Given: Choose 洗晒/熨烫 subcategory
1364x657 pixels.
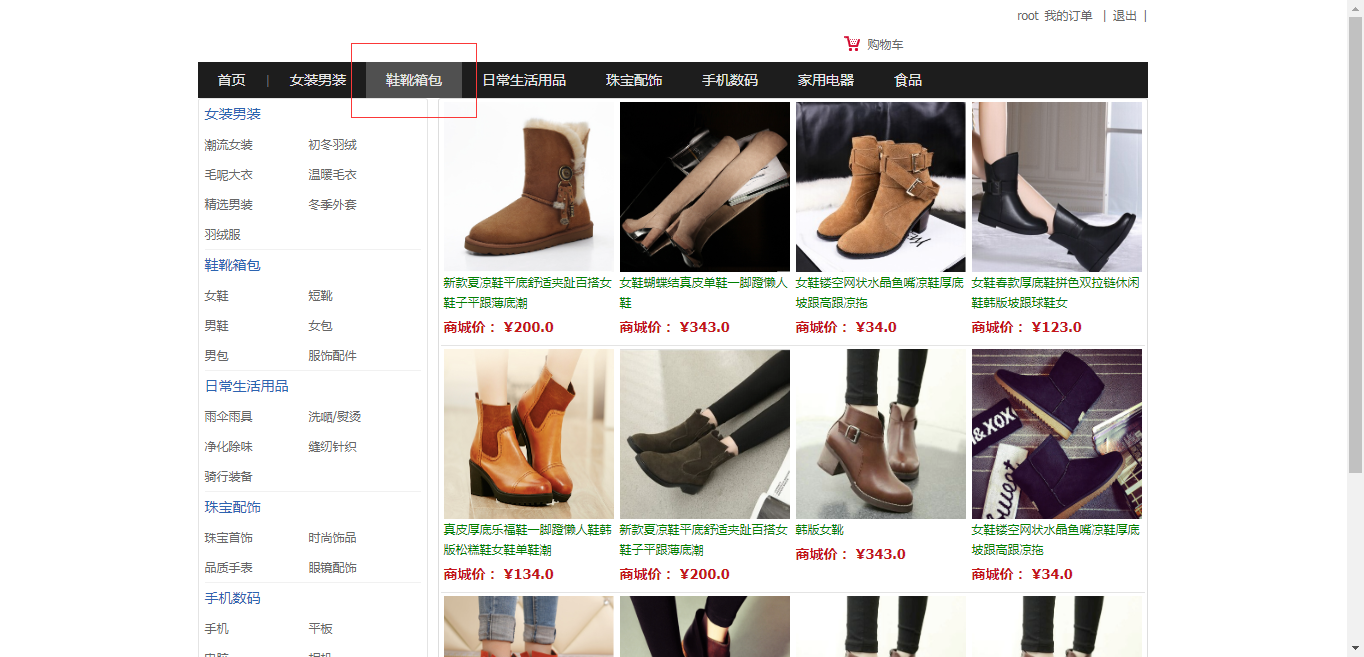Looking at the screenshot, I should coord(335,417).
